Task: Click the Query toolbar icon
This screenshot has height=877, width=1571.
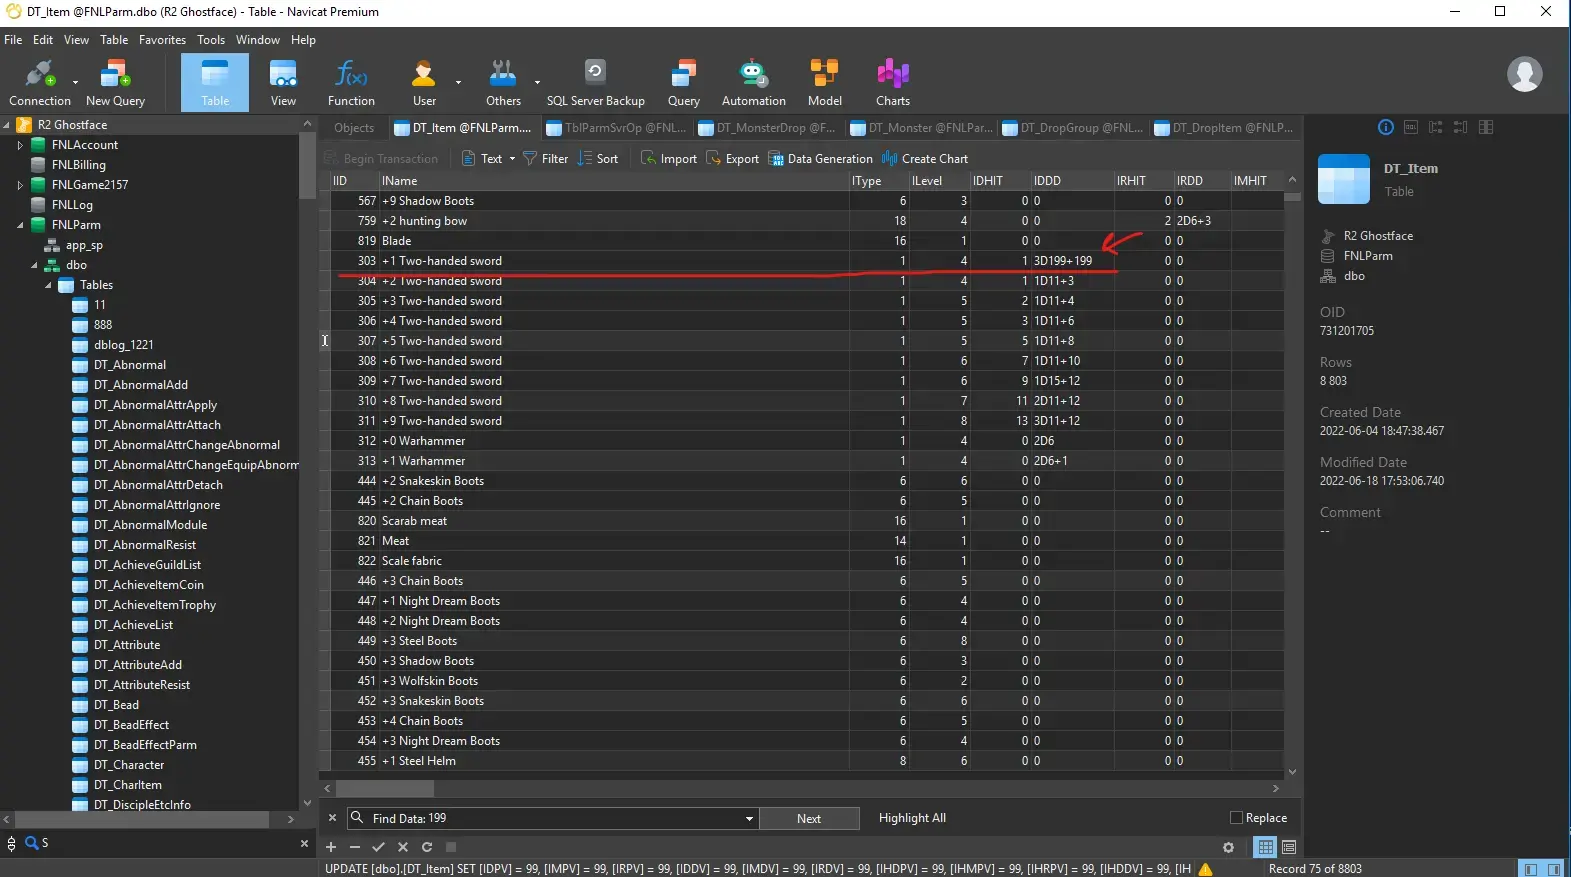Action: coord(683,82)
